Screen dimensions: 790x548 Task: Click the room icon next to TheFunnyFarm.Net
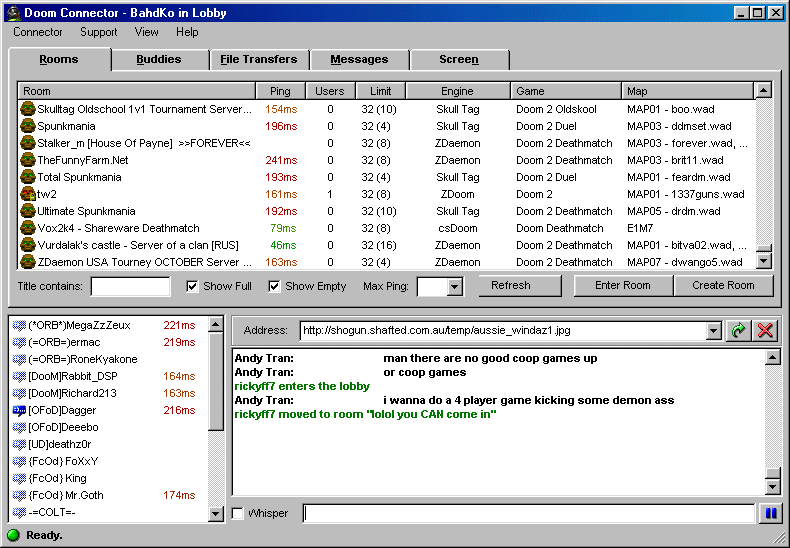[28, 160]
